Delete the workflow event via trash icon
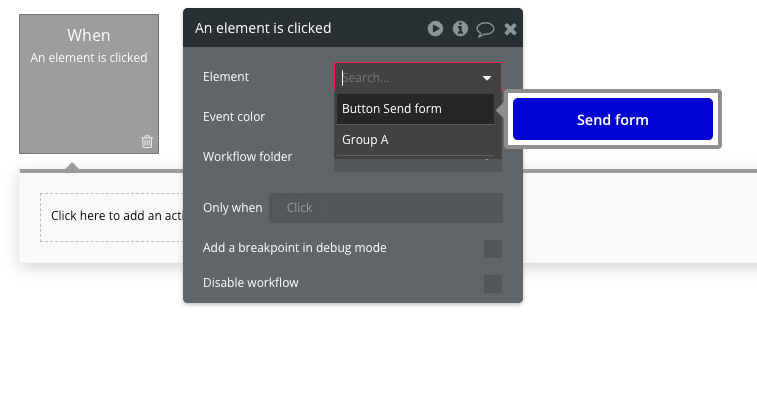The width and height of the screenshot is (757, 416). (x=147, y=141)
